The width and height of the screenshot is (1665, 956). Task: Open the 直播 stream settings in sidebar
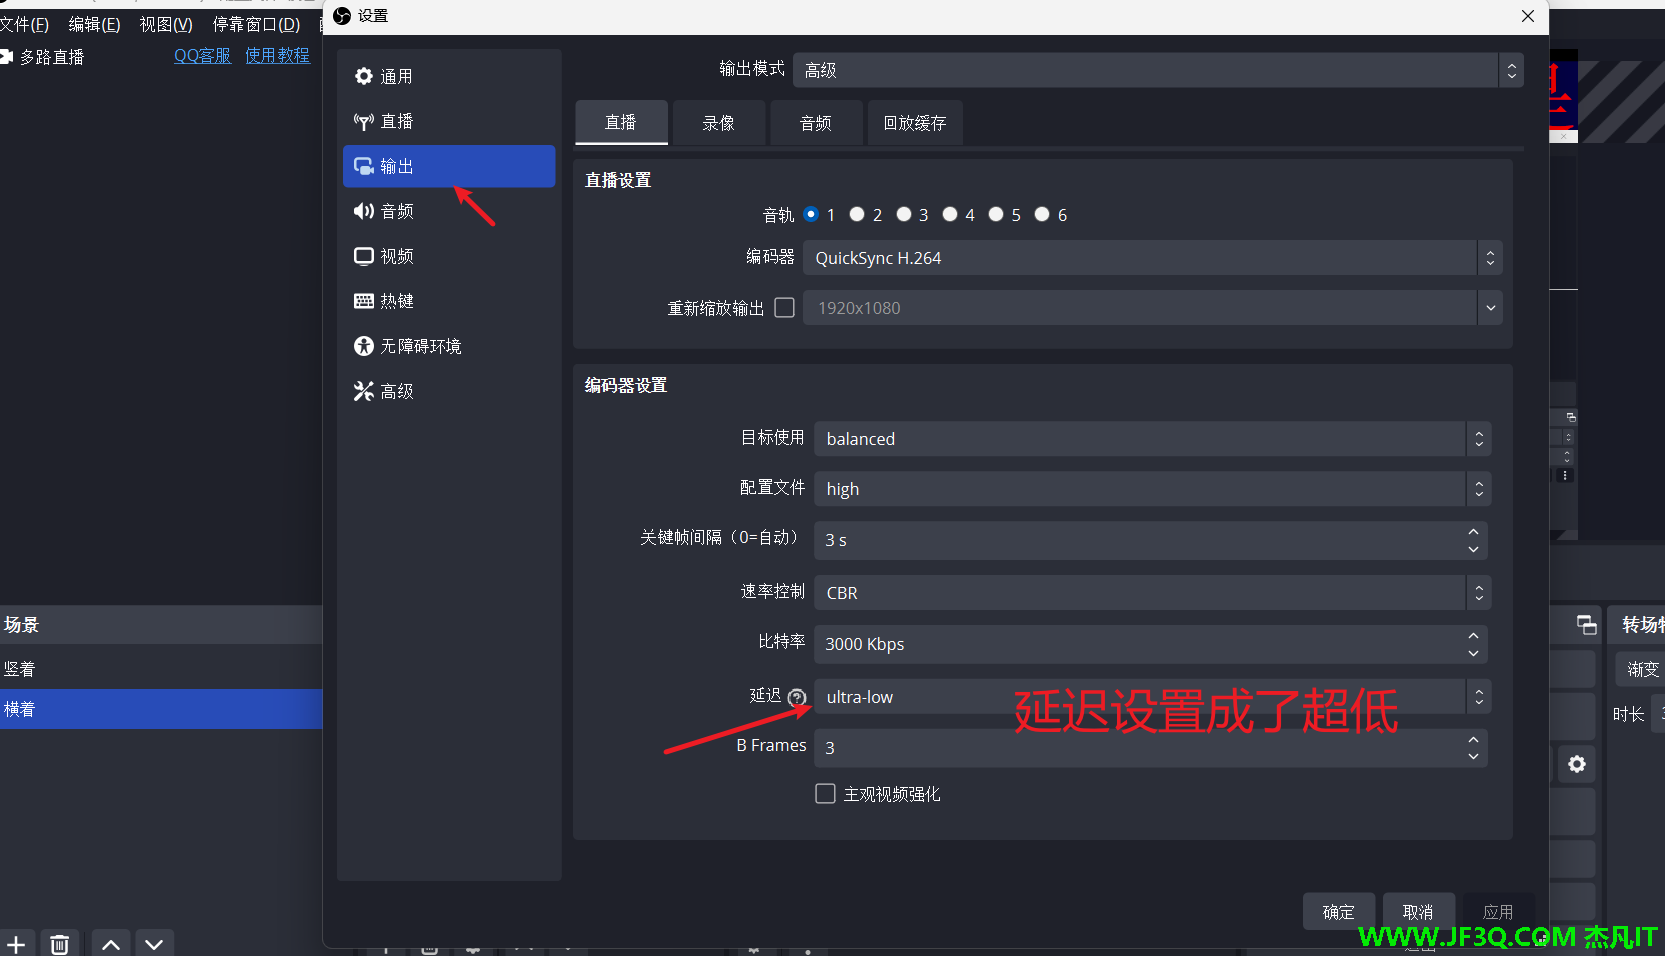pyautogui.click(x=396, y=121)
